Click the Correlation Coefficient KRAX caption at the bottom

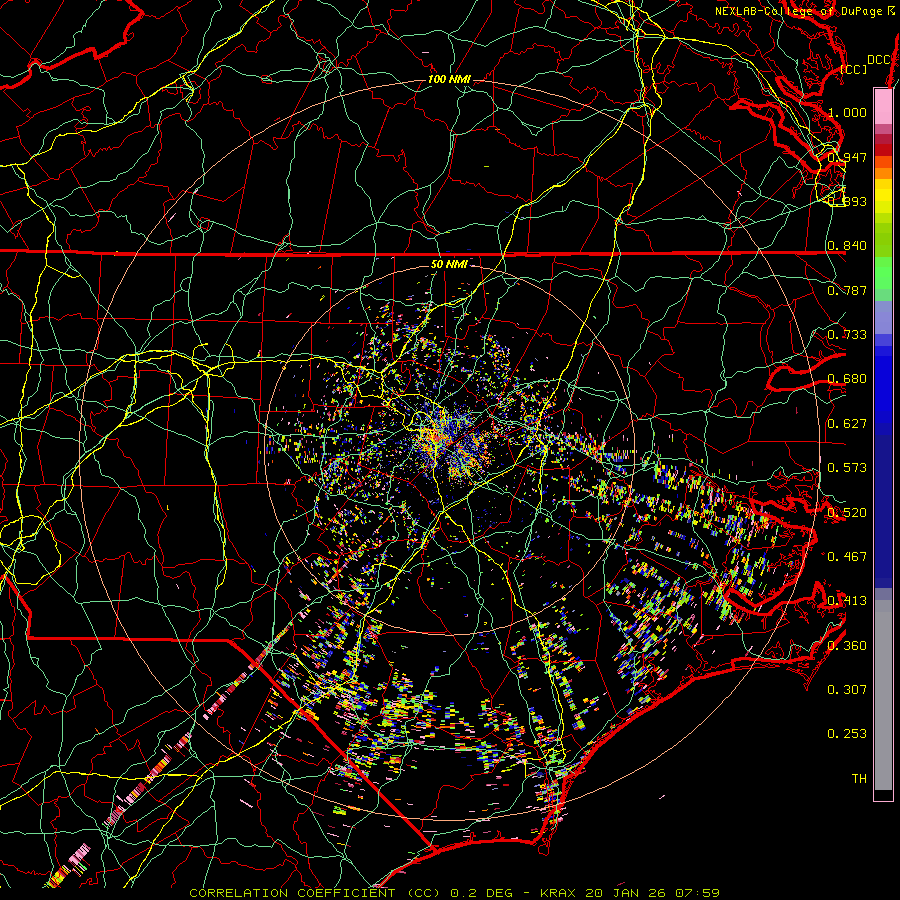(x=455, y=893)
